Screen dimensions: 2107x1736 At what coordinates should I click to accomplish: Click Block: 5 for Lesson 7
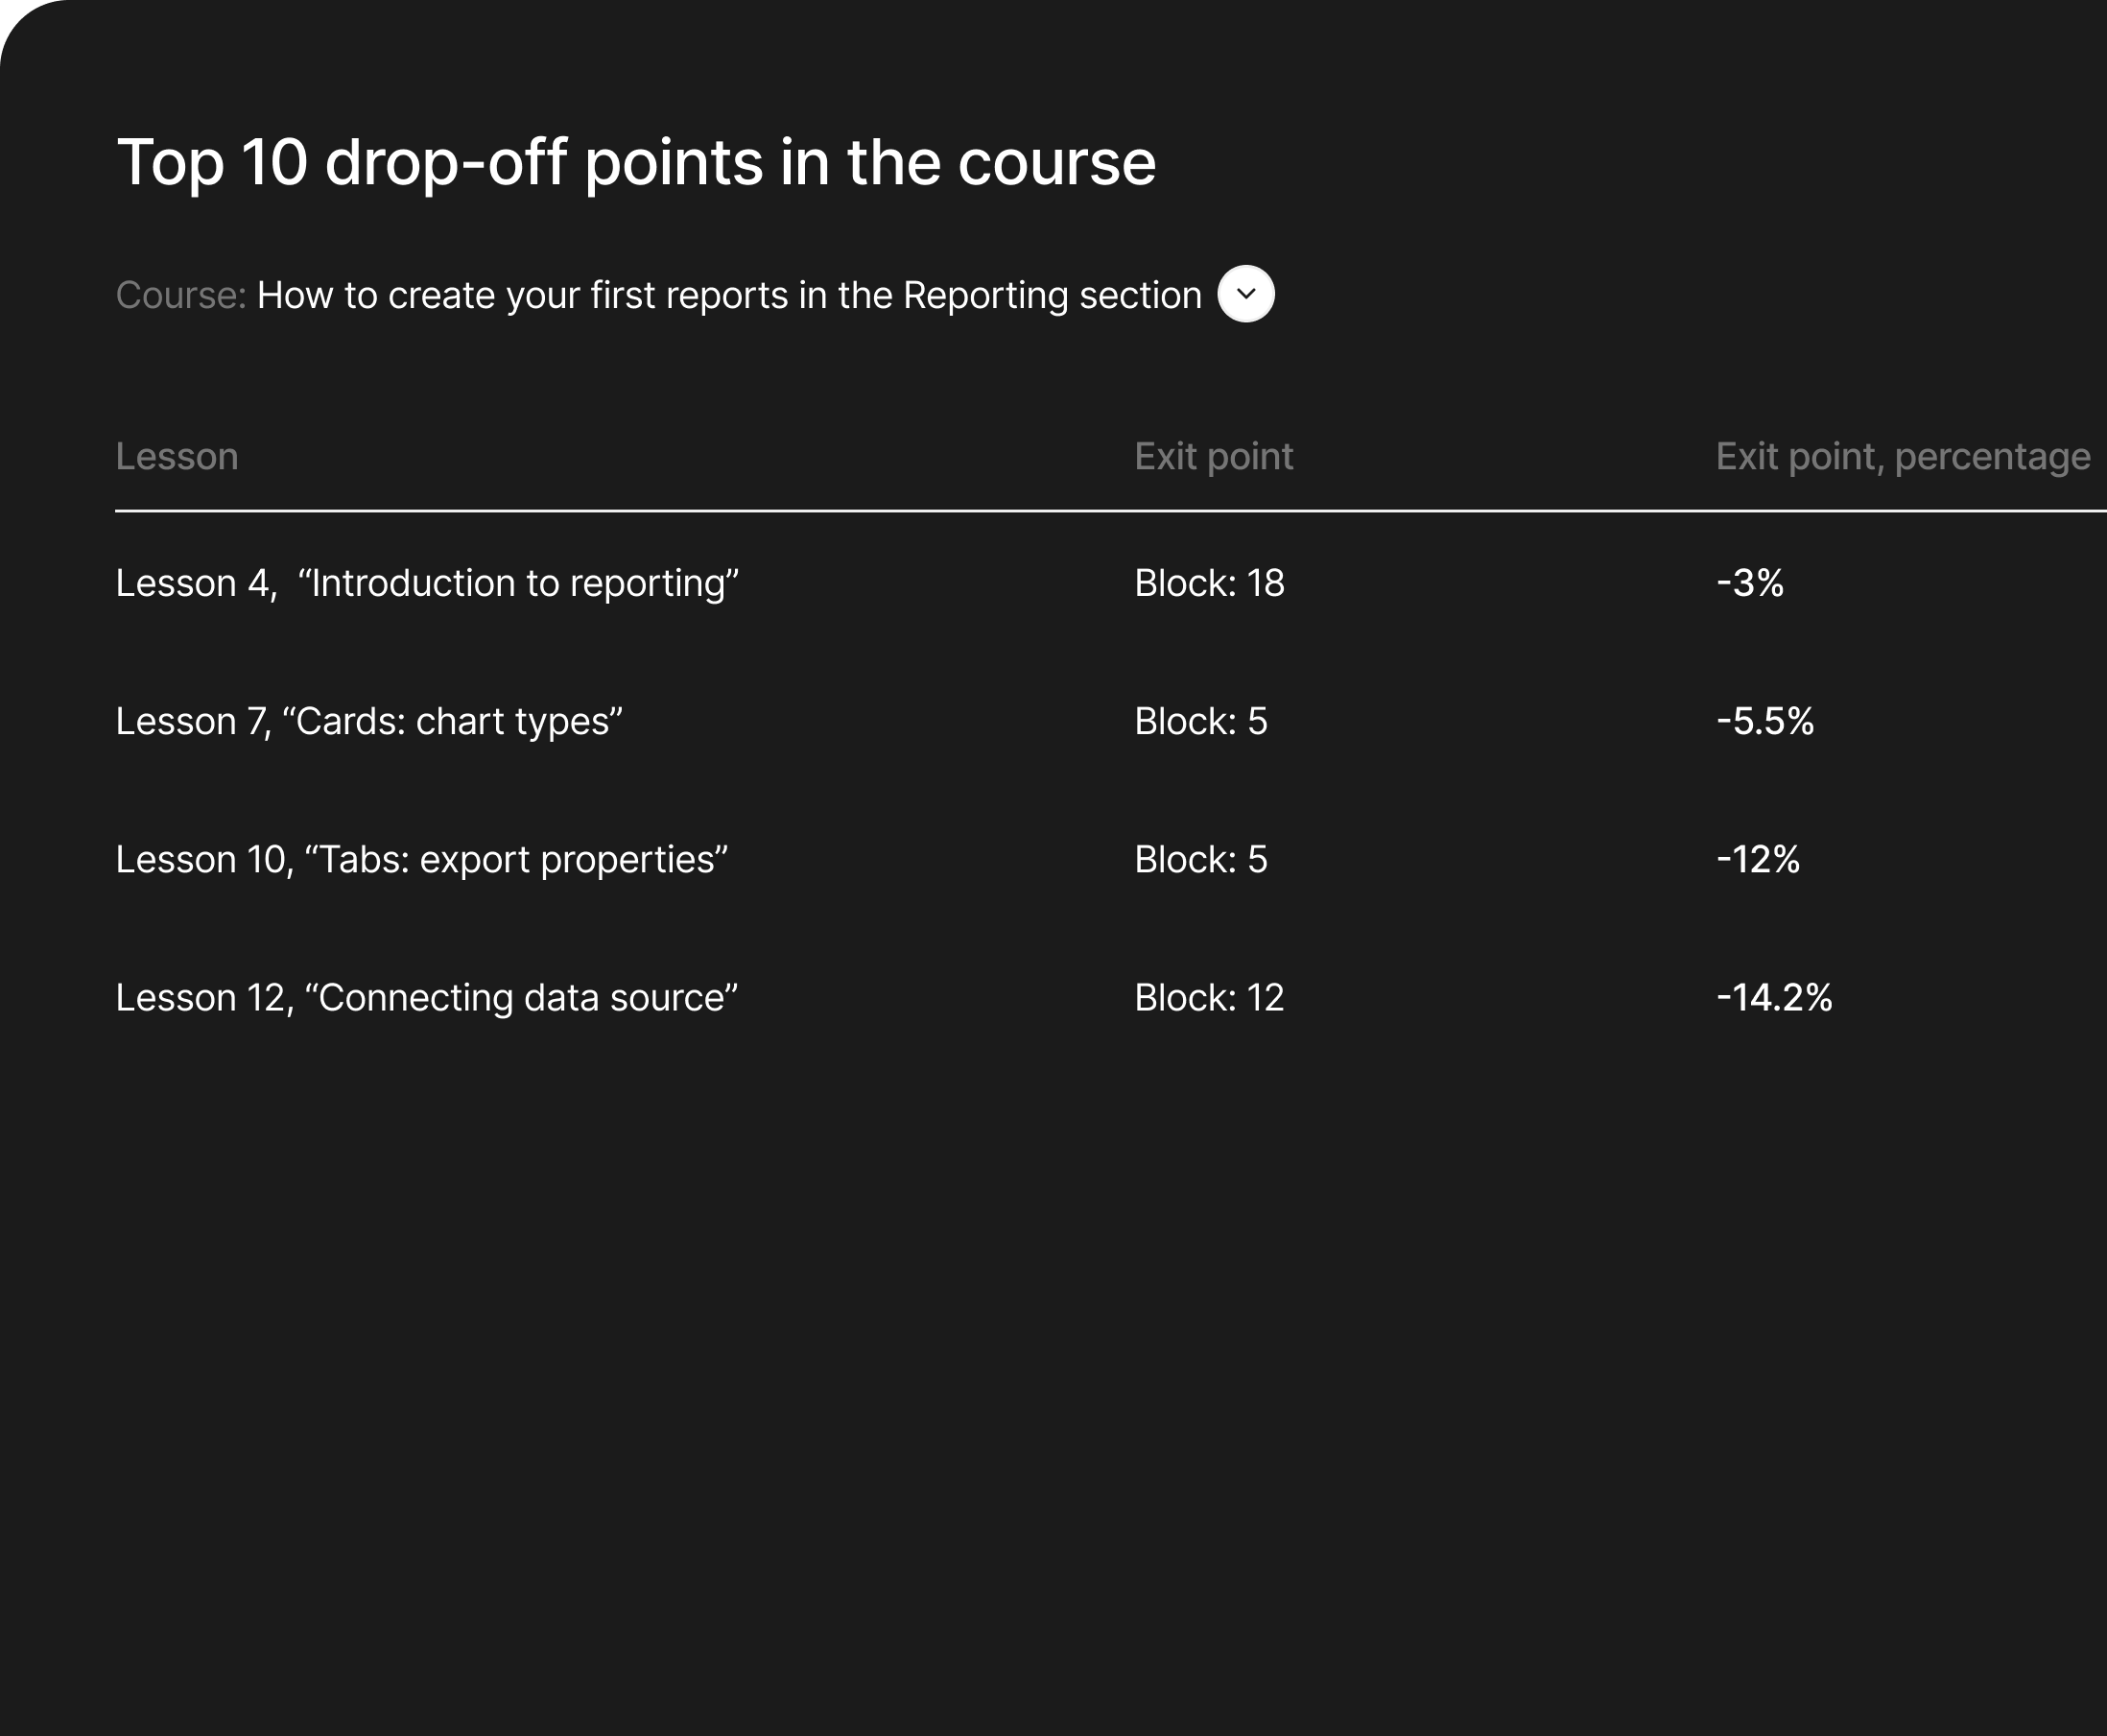1200,721
